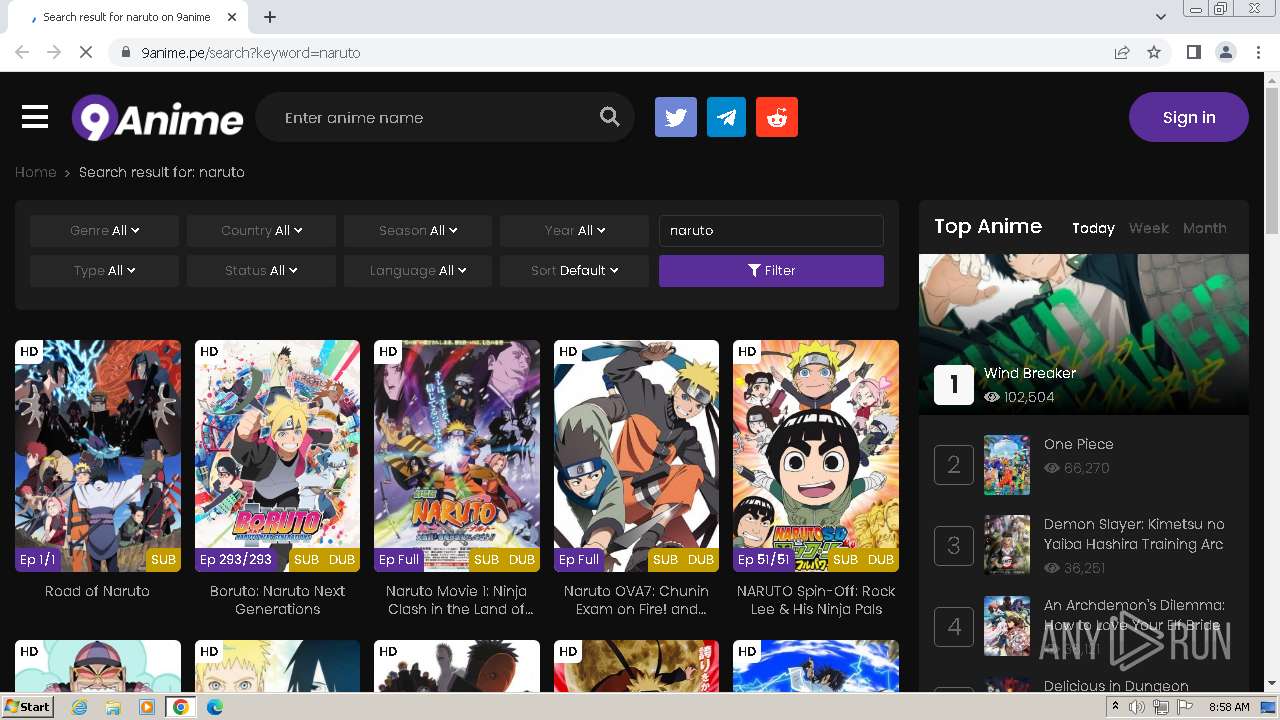This screenshot has width=1280, height=720.
Task: Click the address bar URL
Action: coord(250,52)
